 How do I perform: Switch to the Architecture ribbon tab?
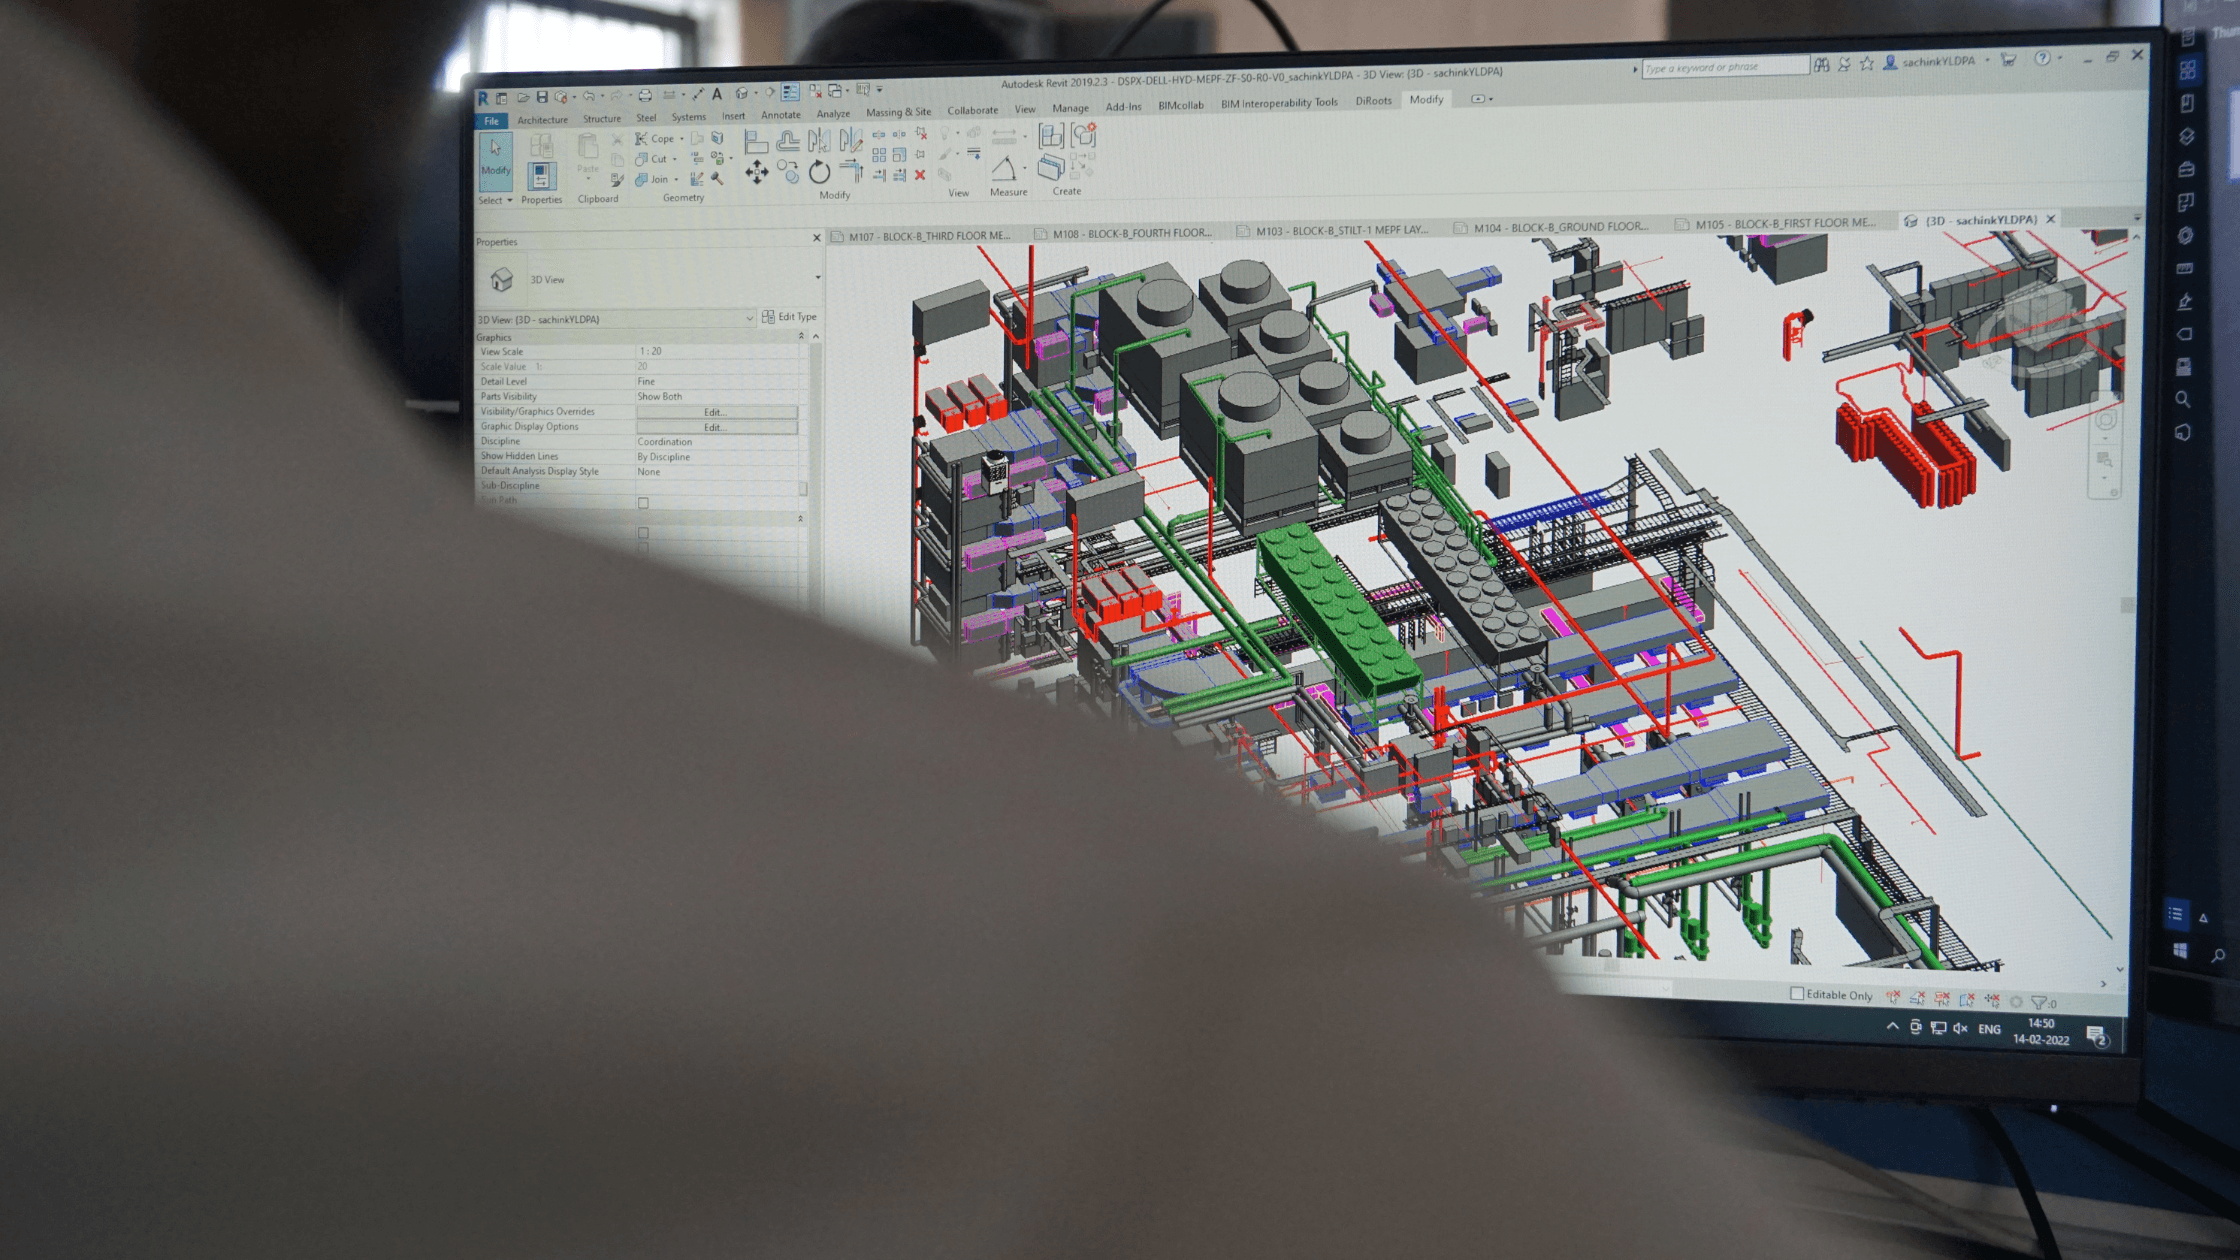click(543, 119)
